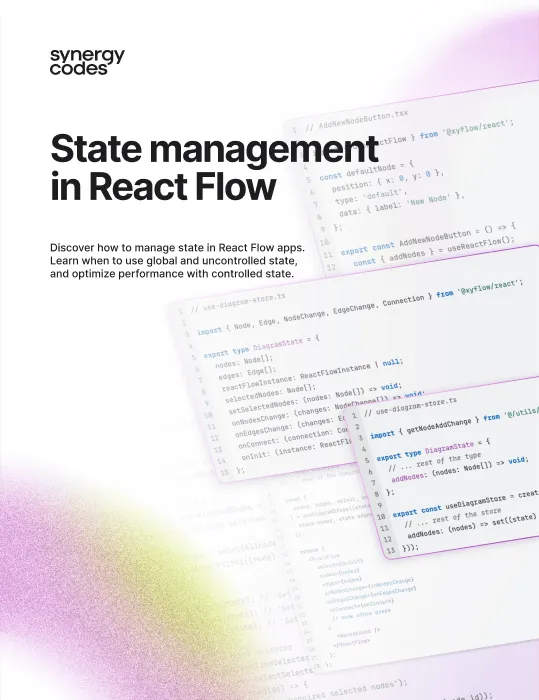Click the 'onInit: (instance:' code line

coord(296,450)
